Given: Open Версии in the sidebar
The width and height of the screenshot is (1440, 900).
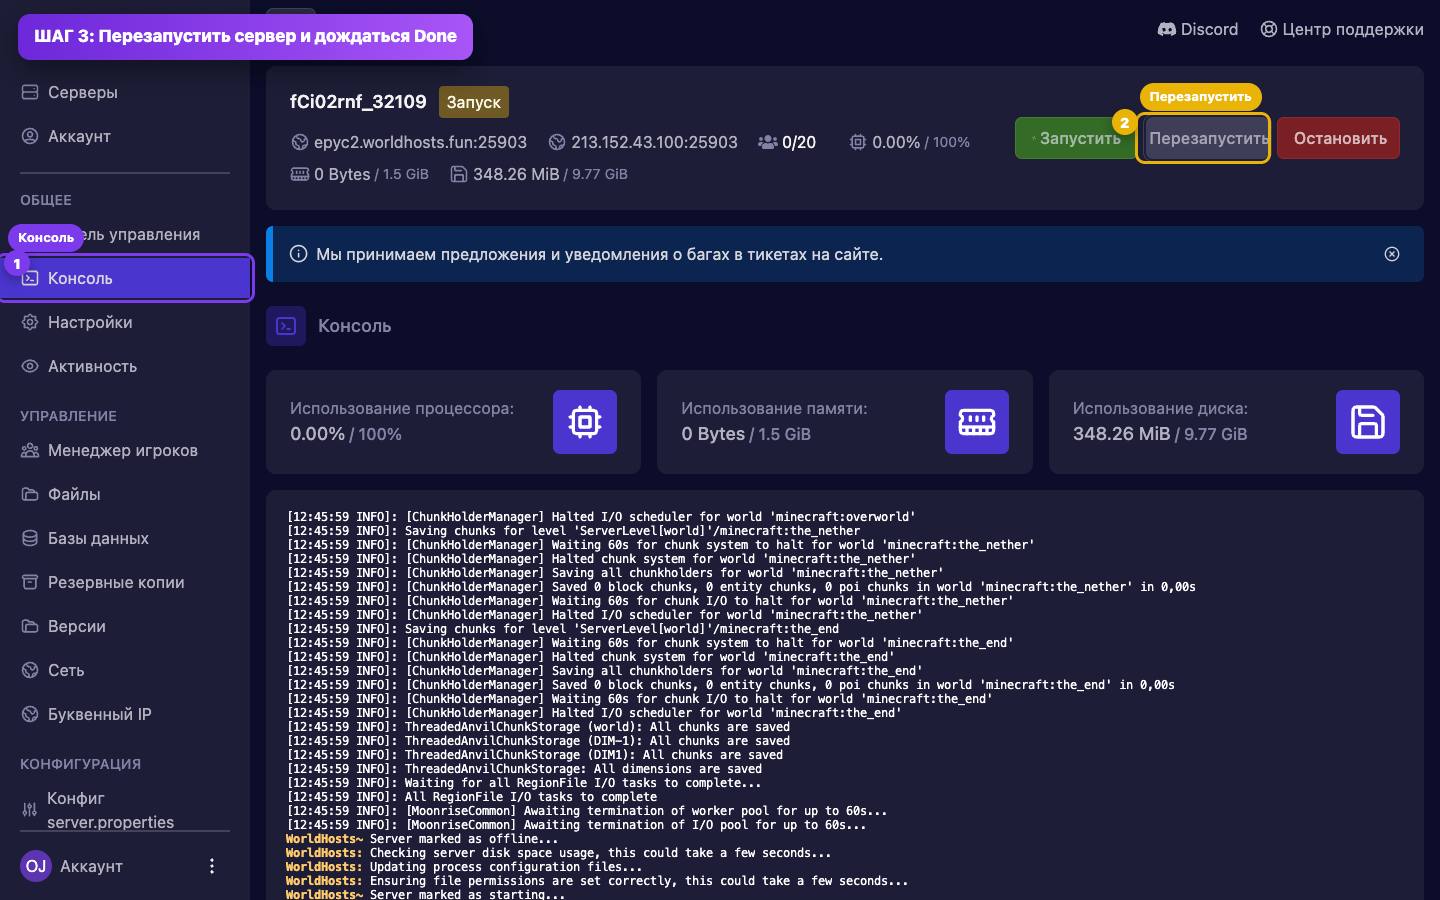Looking at the screenshot, I should click(125, 626).
